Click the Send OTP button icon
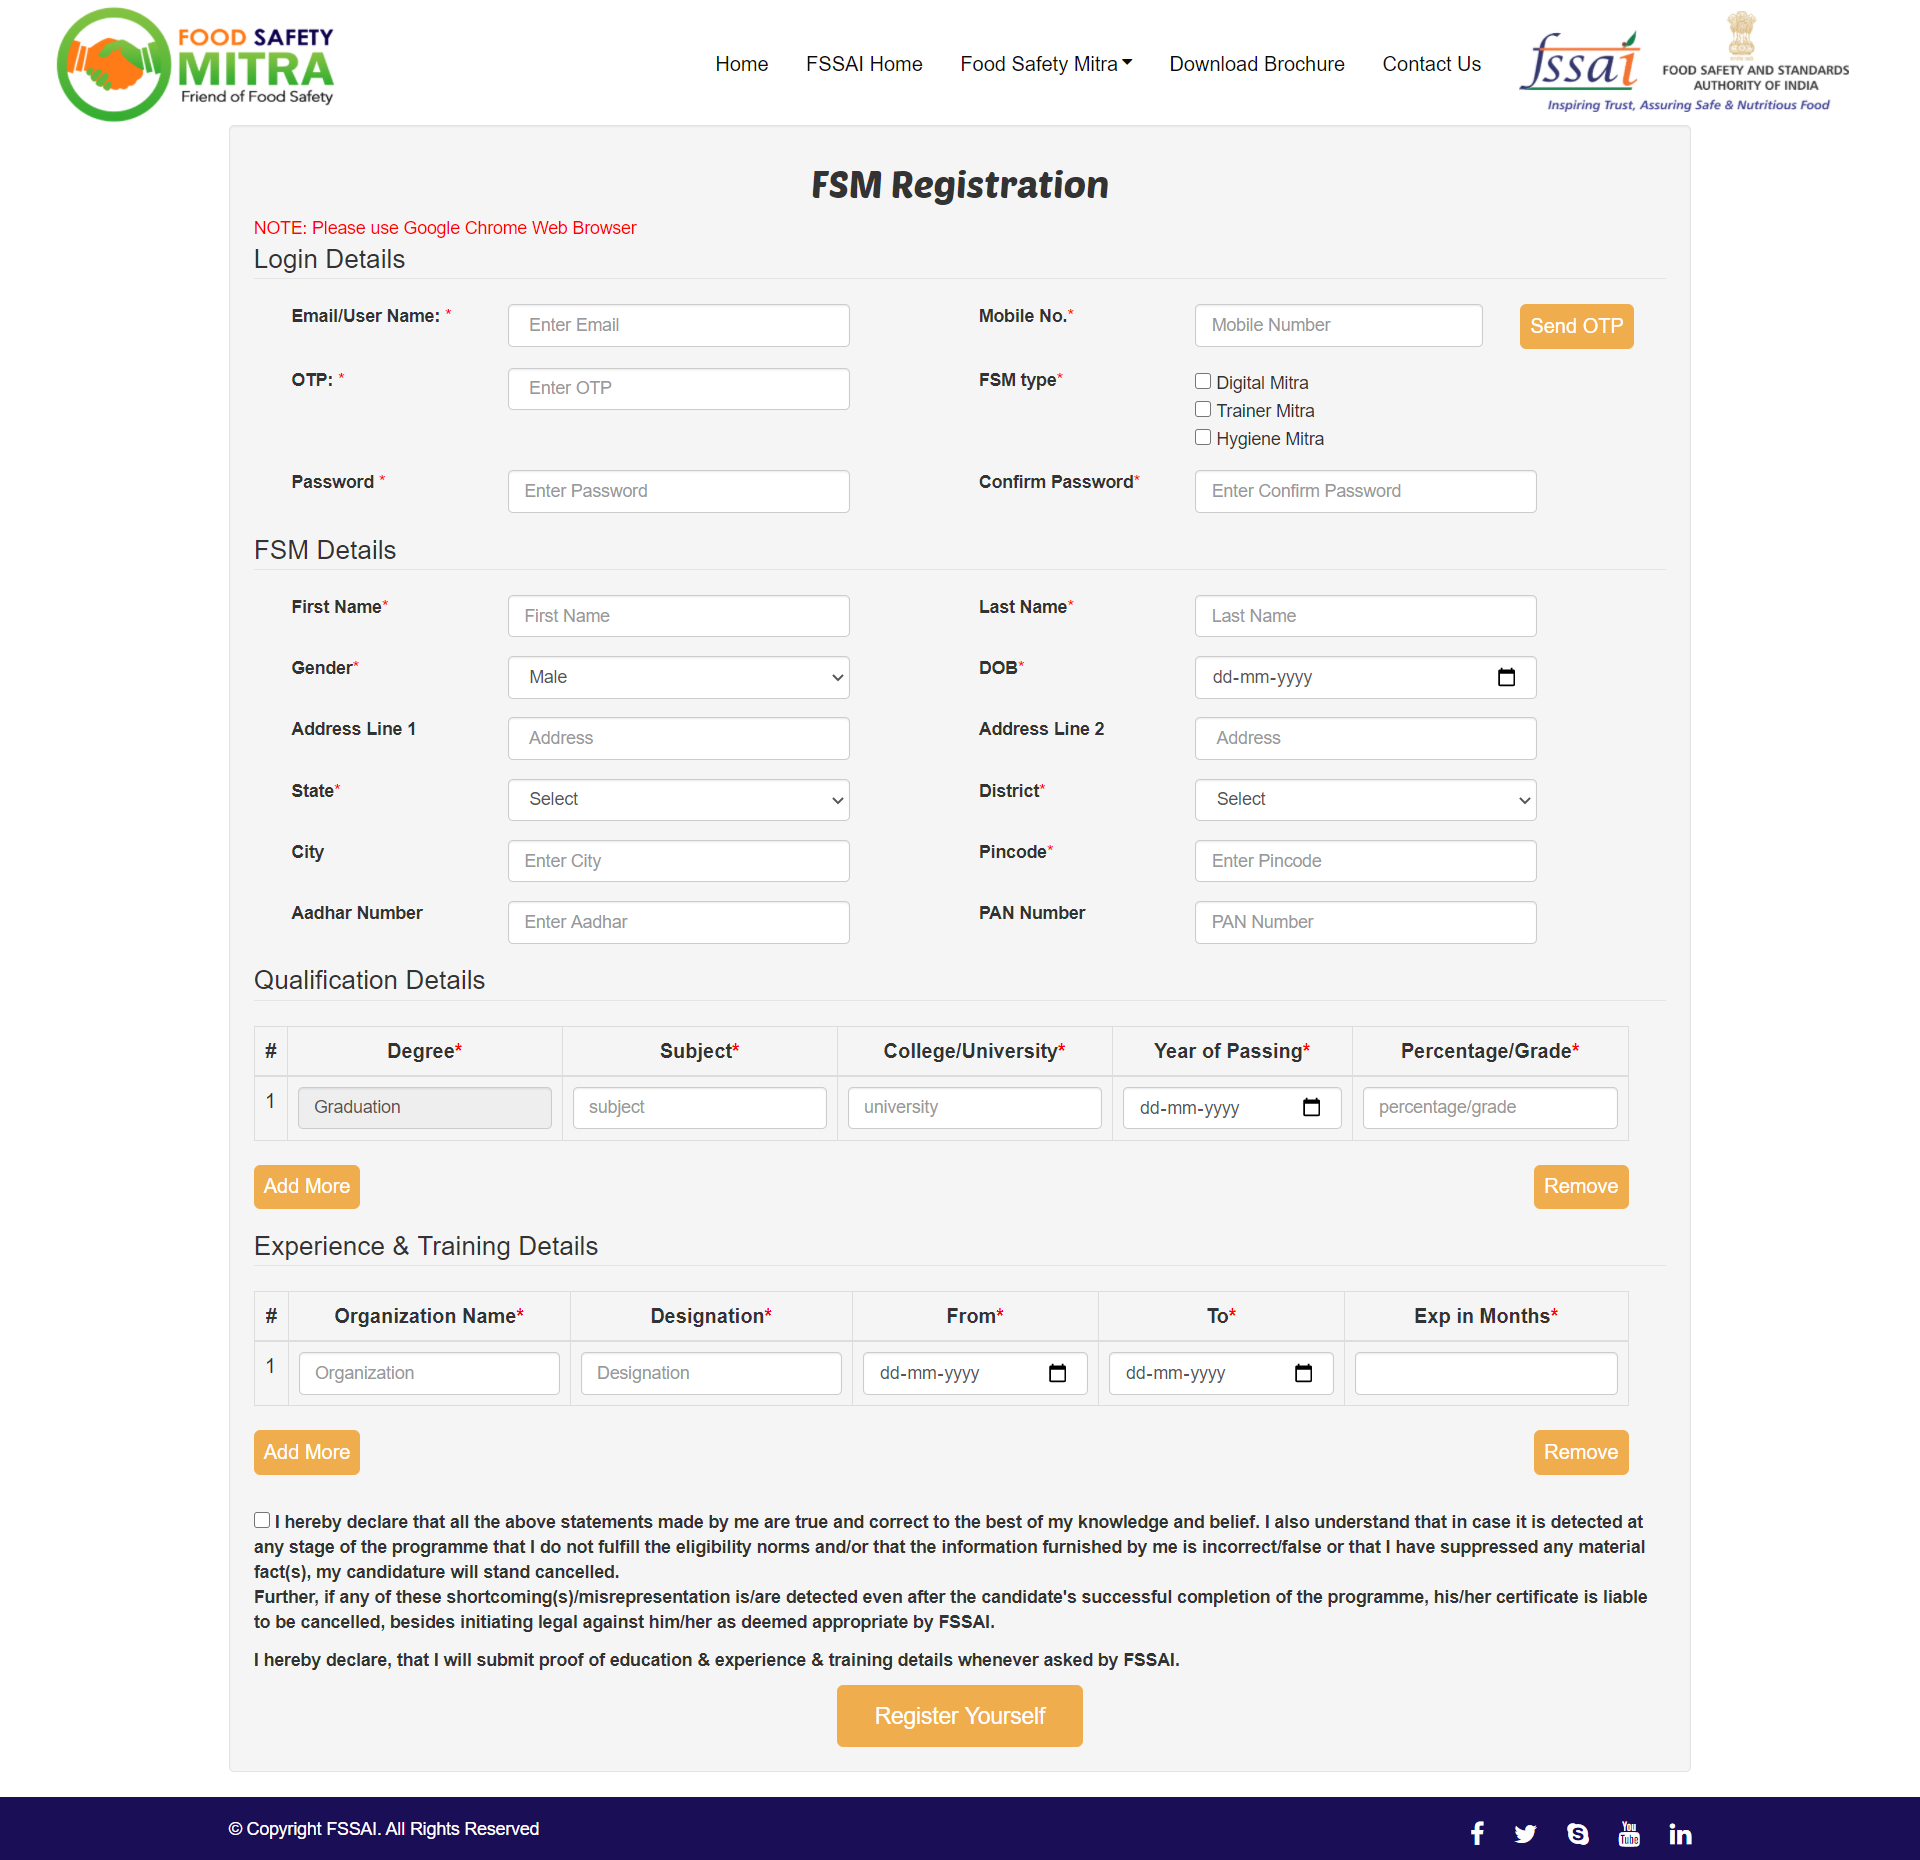The width and height of the screenshot is (1920, 1860). coord(1575,326)
